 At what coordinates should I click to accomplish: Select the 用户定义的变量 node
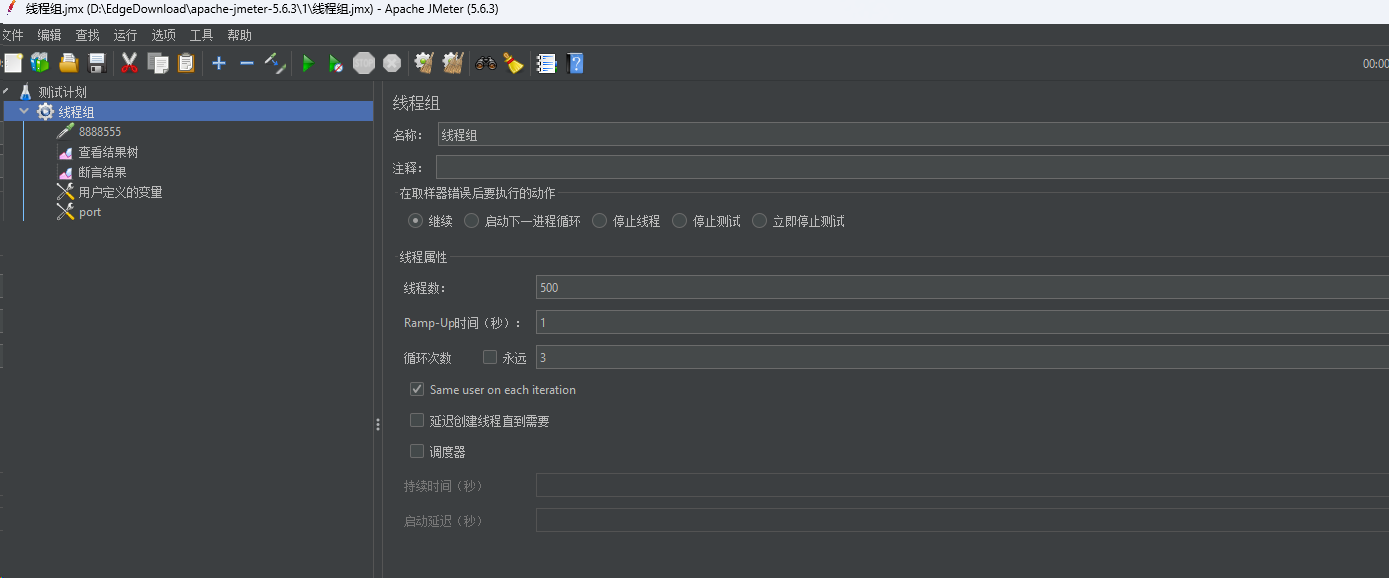click(120, 192)
